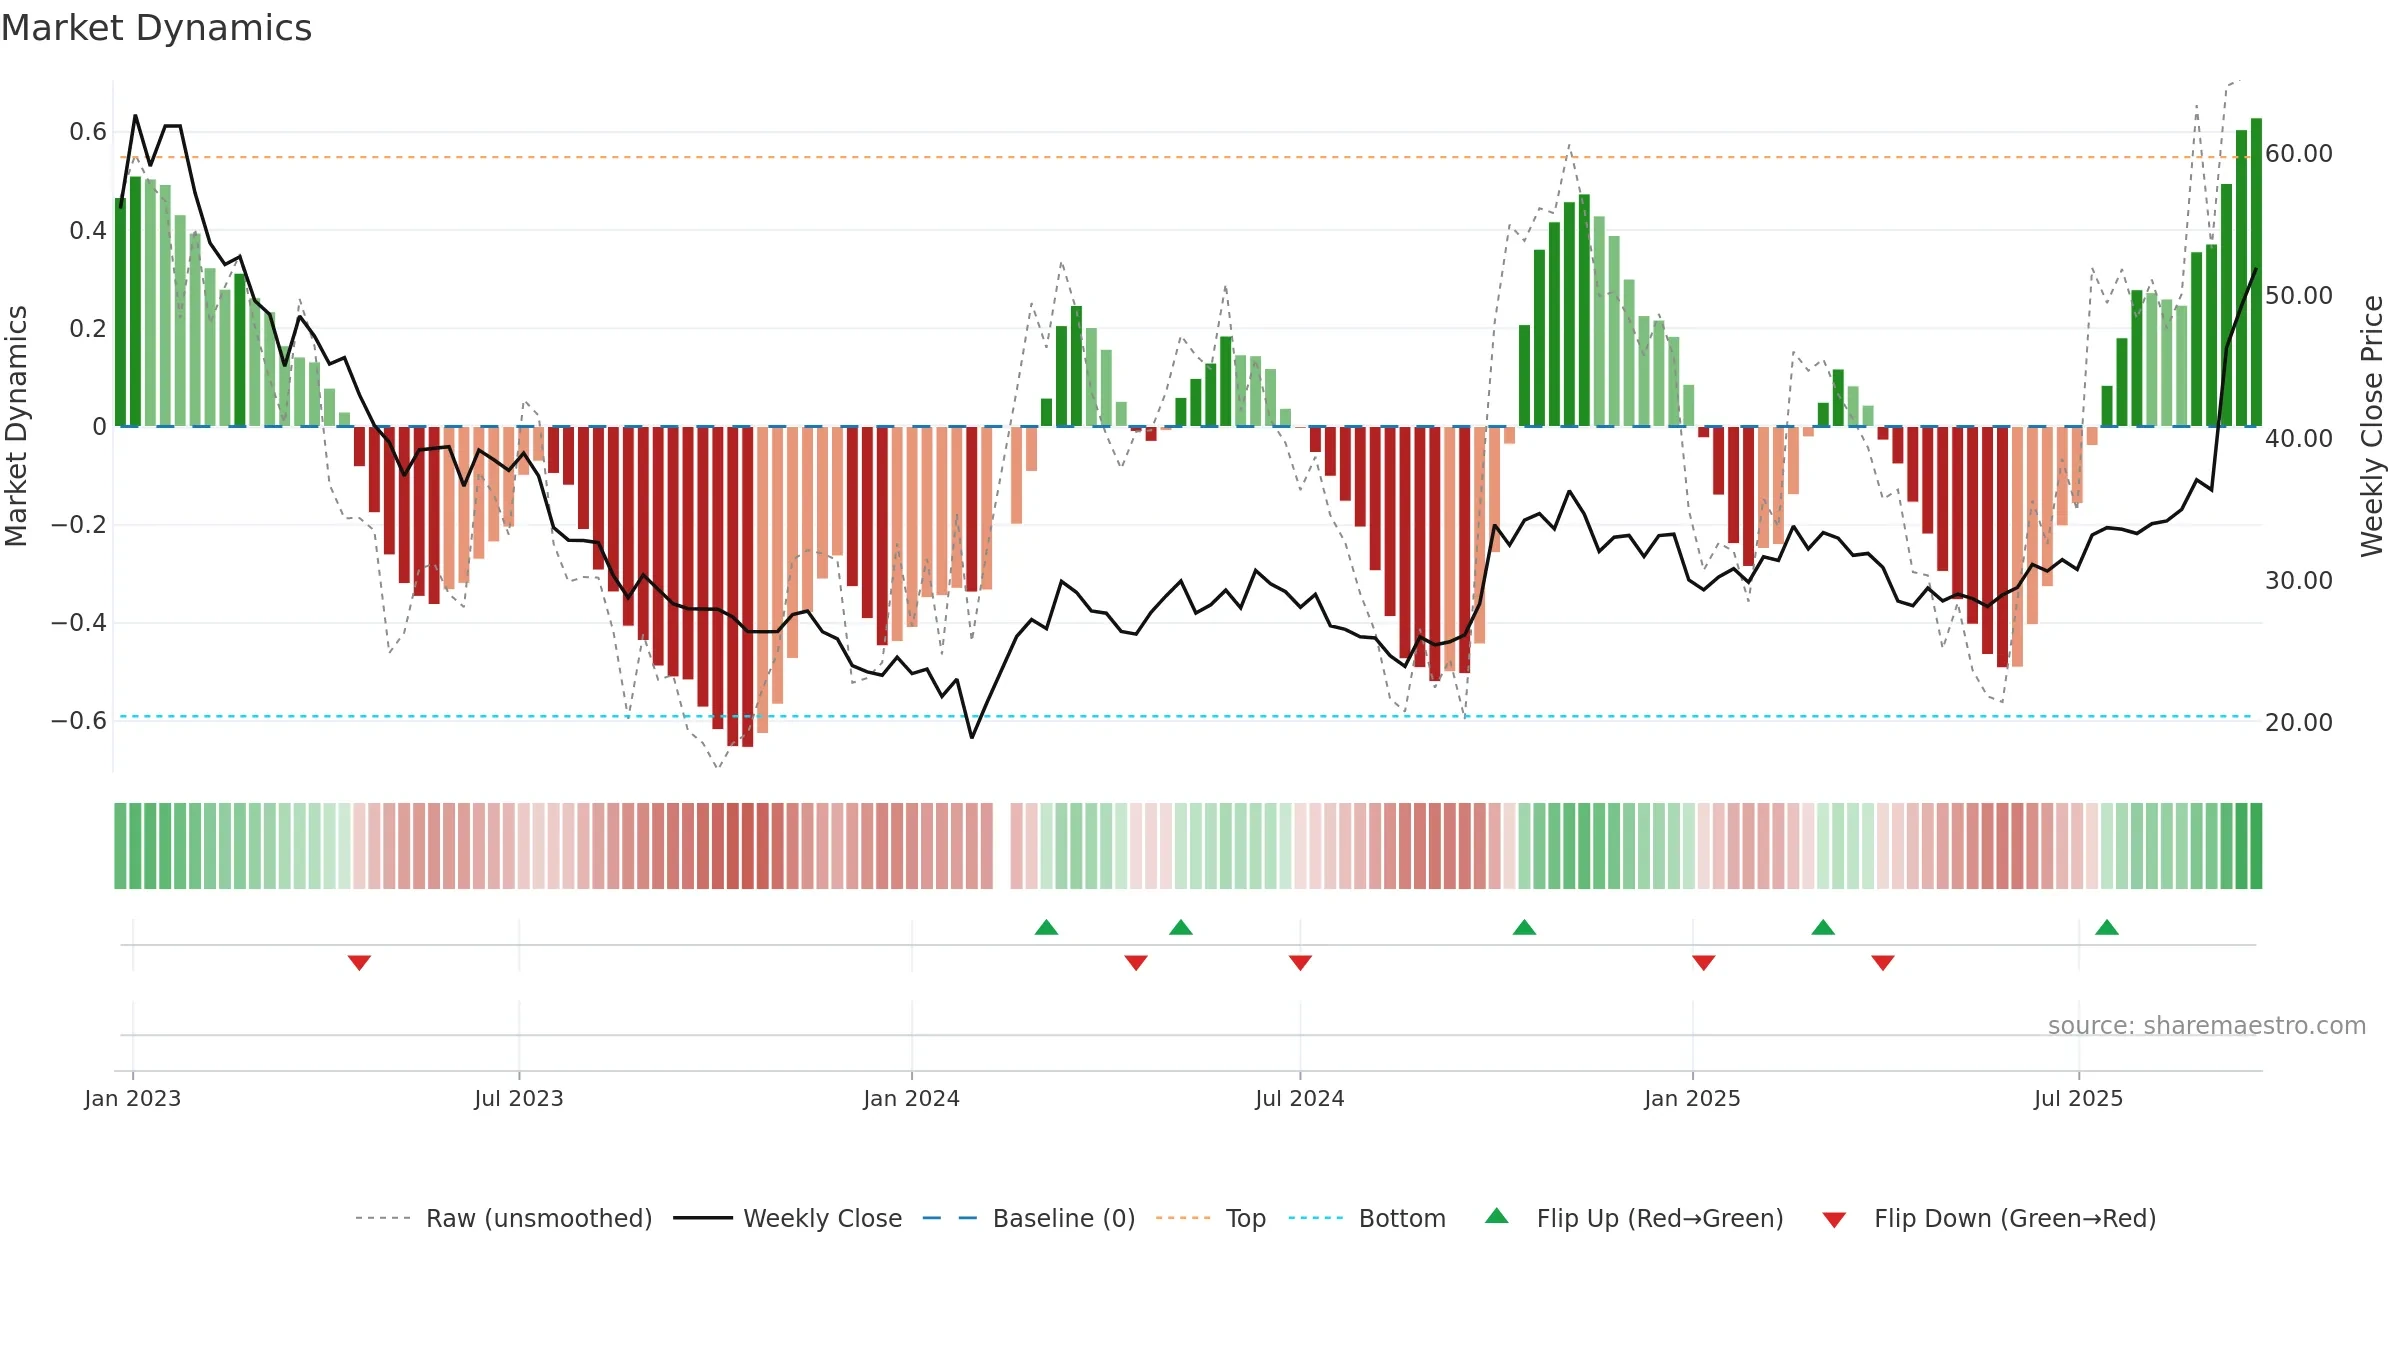Click the 20.00 price axis label

(x=2298, y=722)
